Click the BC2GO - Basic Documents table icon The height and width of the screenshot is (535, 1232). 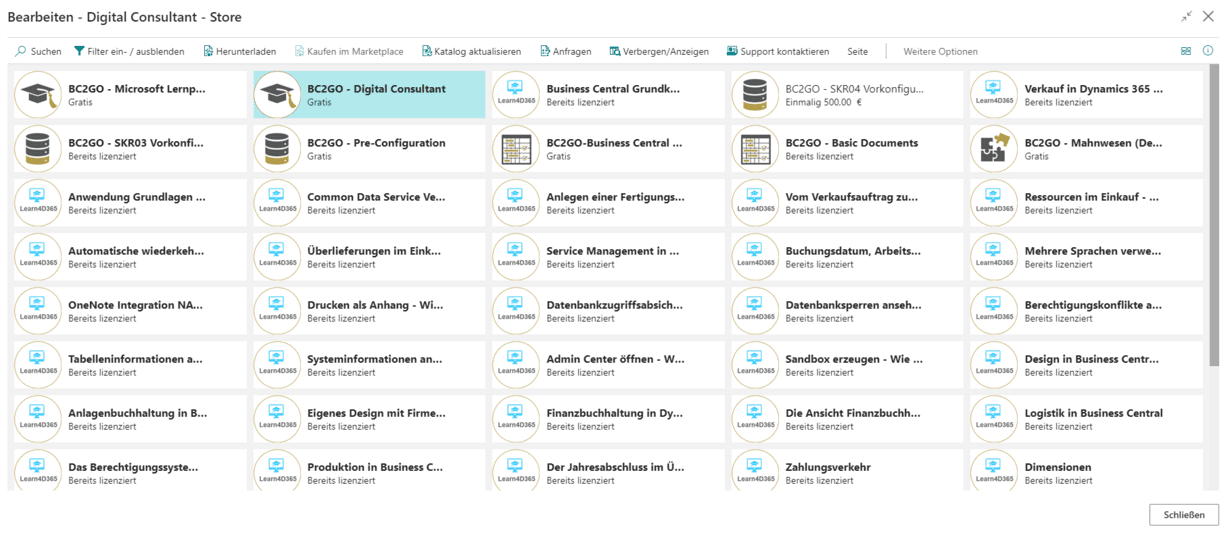point(754,149)
